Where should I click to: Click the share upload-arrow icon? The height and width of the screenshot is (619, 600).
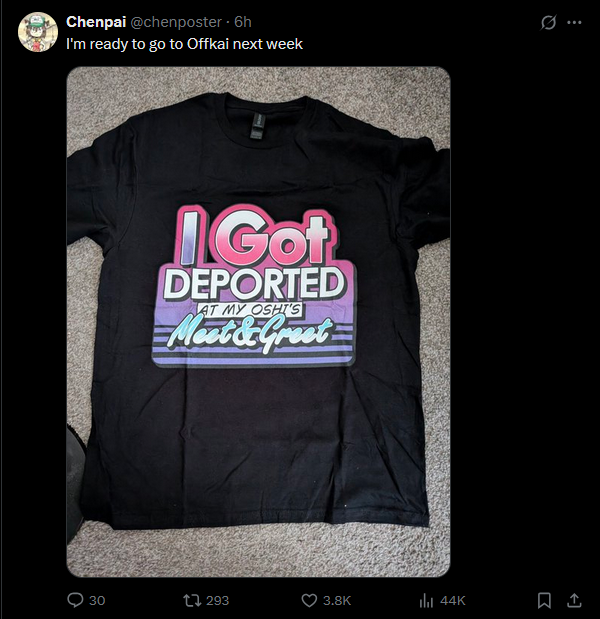(x=574, y=600)
